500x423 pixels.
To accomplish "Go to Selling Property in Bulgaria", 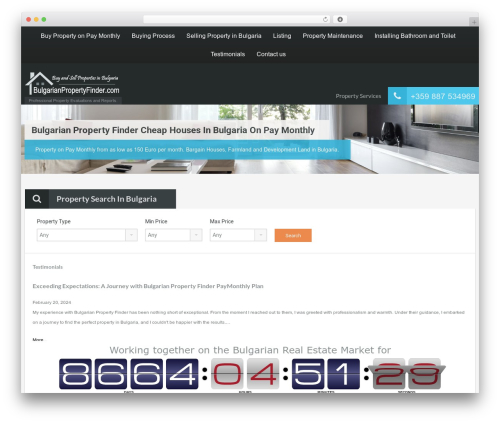I will click(224, 36).
